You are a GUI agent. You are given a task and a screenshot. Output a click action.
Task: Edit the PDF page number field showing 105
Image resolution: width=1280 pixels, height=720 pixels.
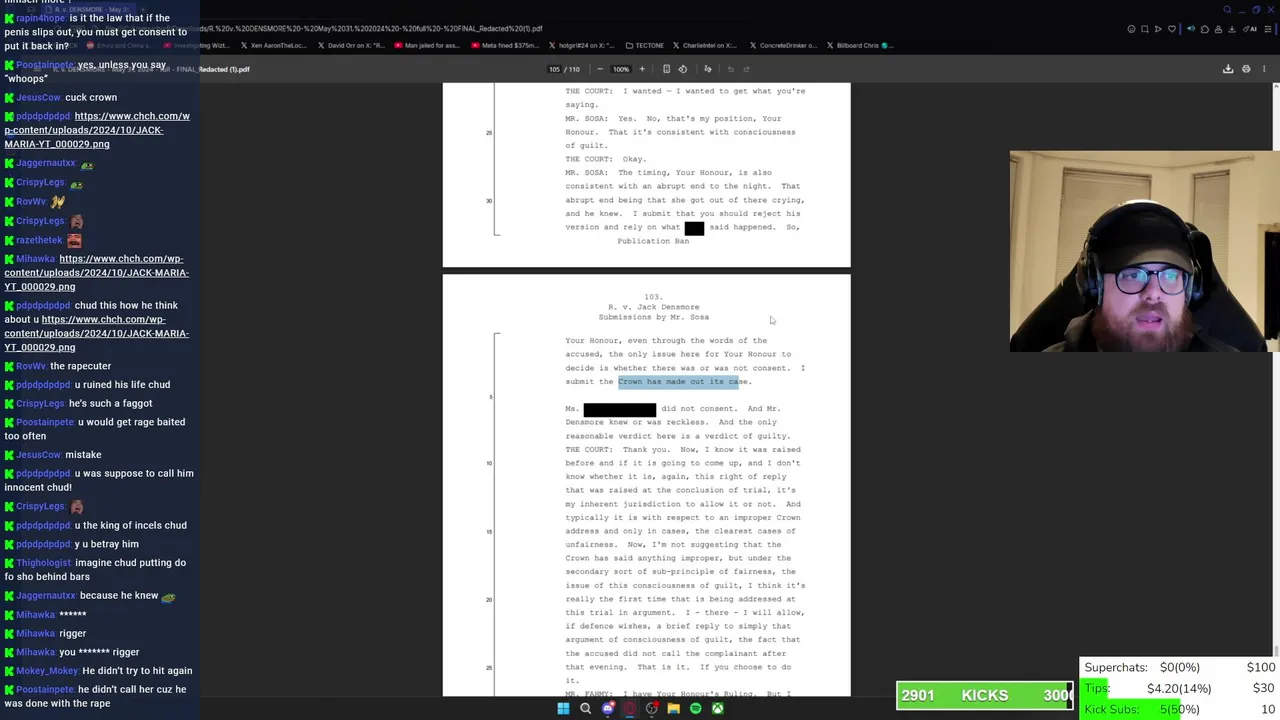[x=554, y=69]
